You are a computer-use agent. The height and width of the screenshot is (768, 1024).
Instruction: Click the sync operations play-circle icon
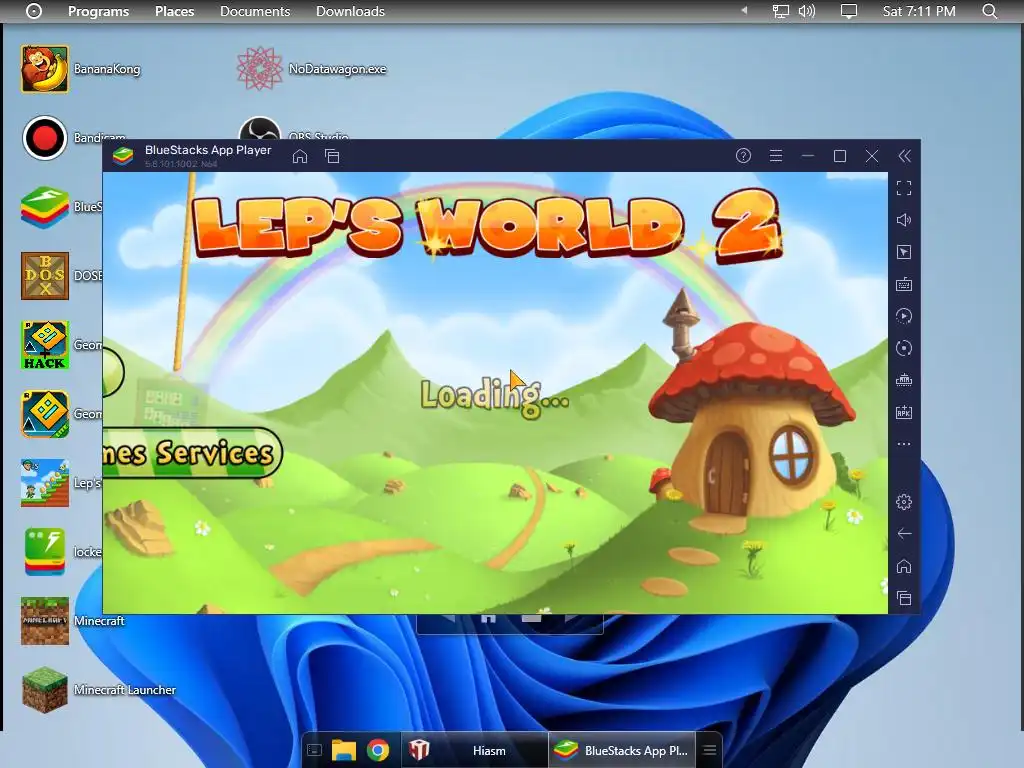(x=904, y=316)
